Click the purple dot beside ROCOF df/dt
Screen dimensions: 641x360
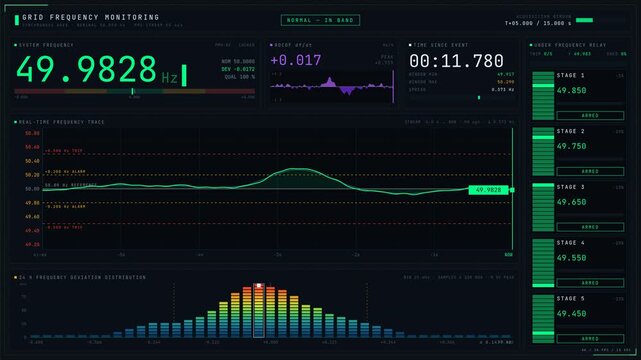pos(271,45)
